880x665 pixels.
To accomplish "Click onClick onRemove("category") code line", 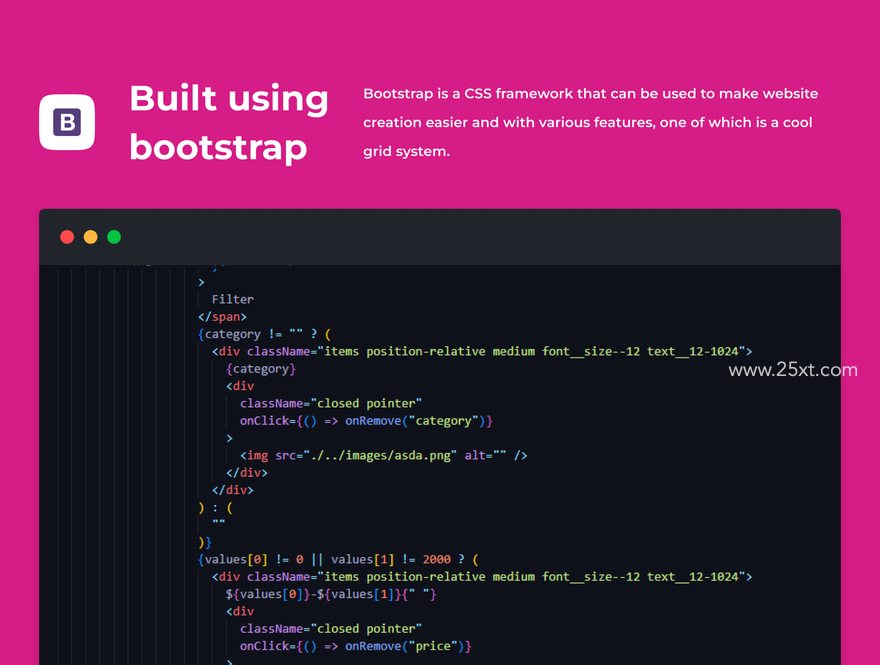I will tap(366, 421).
